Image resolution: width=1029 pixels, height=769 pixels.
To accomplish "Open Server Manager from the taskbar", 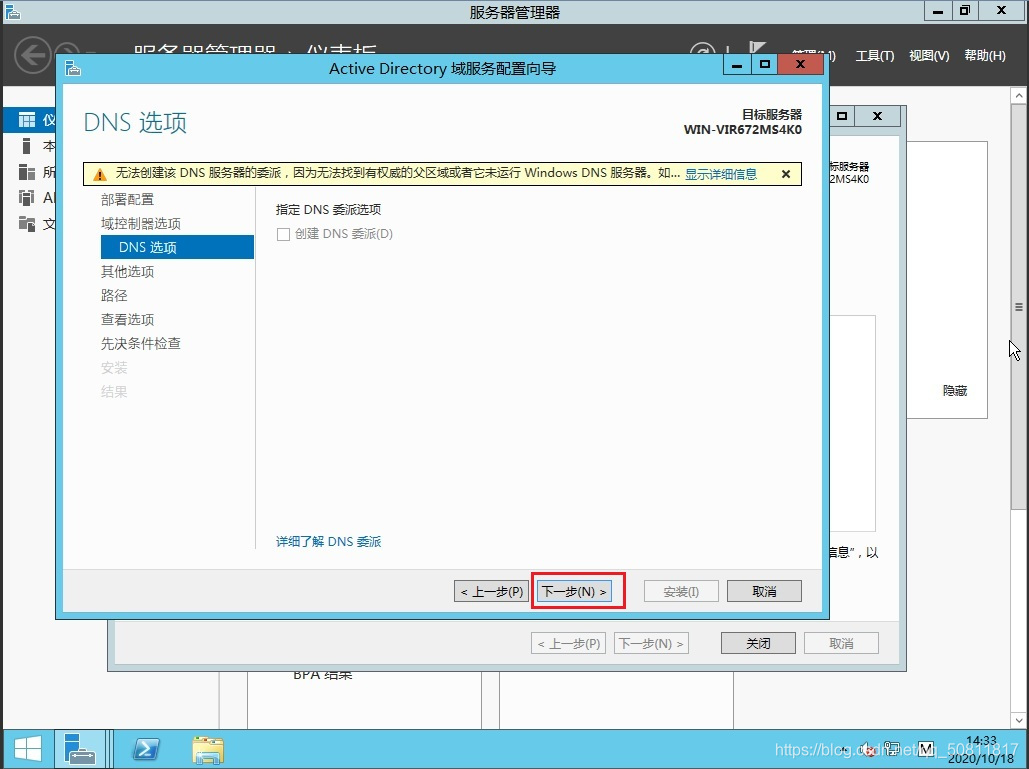I will click(79, 749).
